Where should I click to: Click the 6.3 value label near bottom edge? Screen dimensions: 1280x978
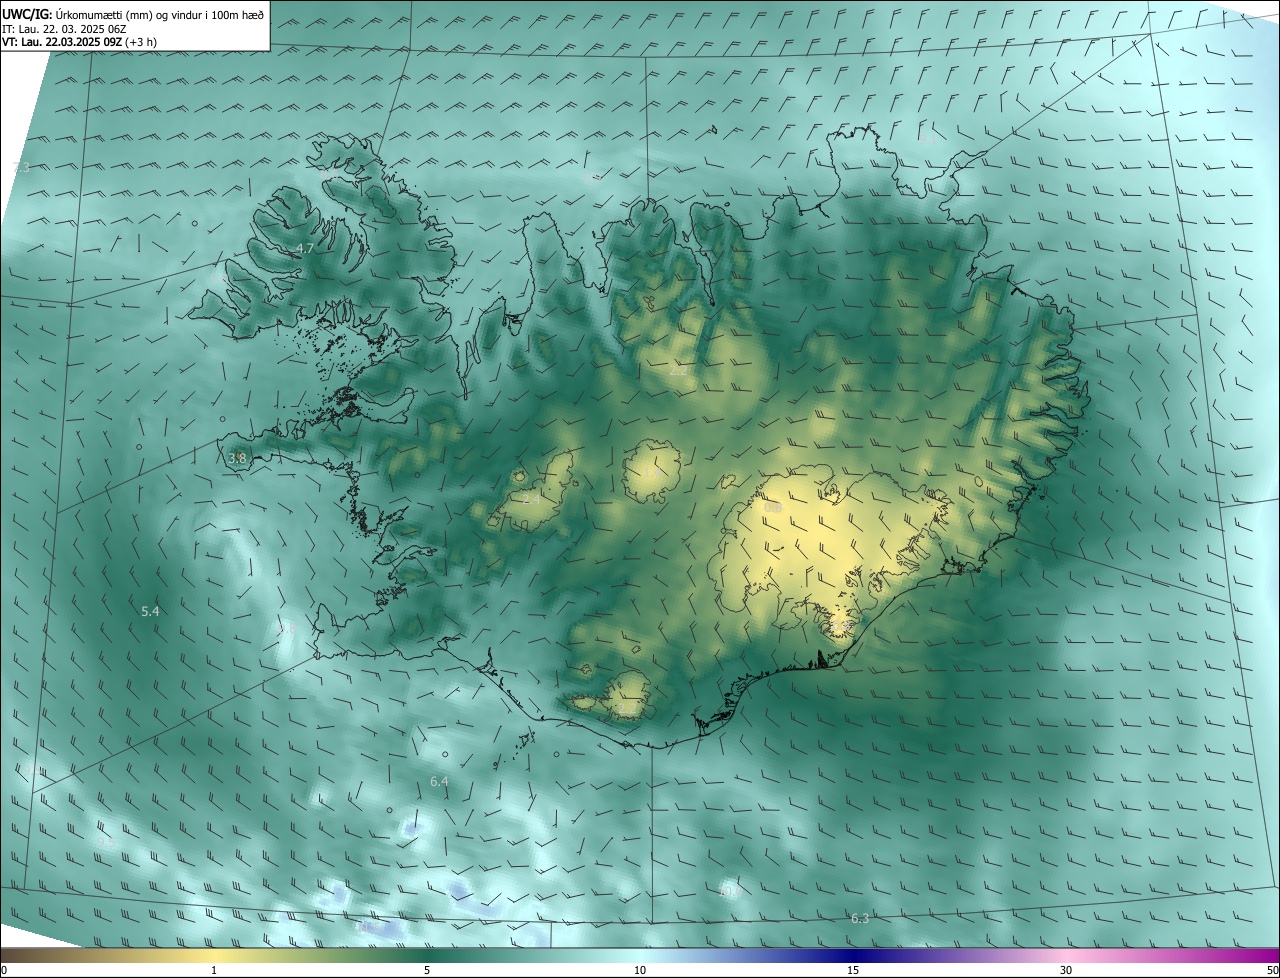click(860, 918)
